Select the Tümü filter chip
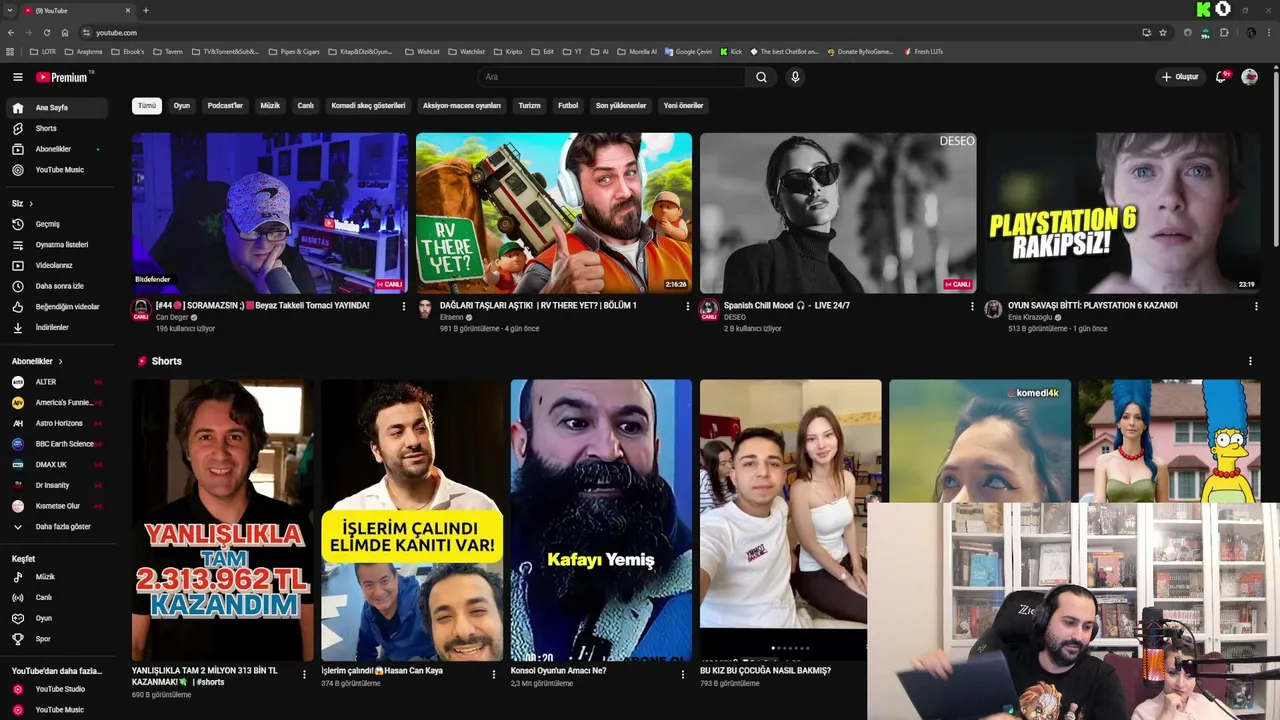Image resolution: width=1280 pixels, height=720 pixels. click(x=147, y=105)
